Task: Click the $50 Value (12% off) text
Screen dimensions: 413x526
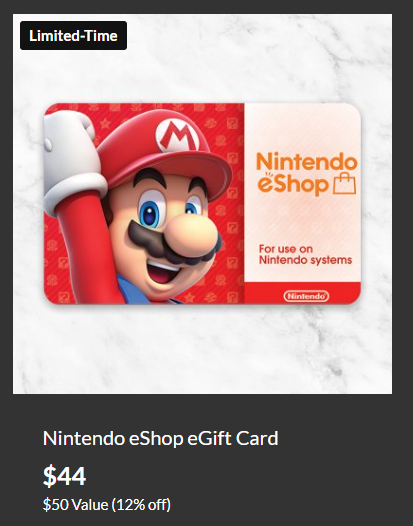Action: 107,505
